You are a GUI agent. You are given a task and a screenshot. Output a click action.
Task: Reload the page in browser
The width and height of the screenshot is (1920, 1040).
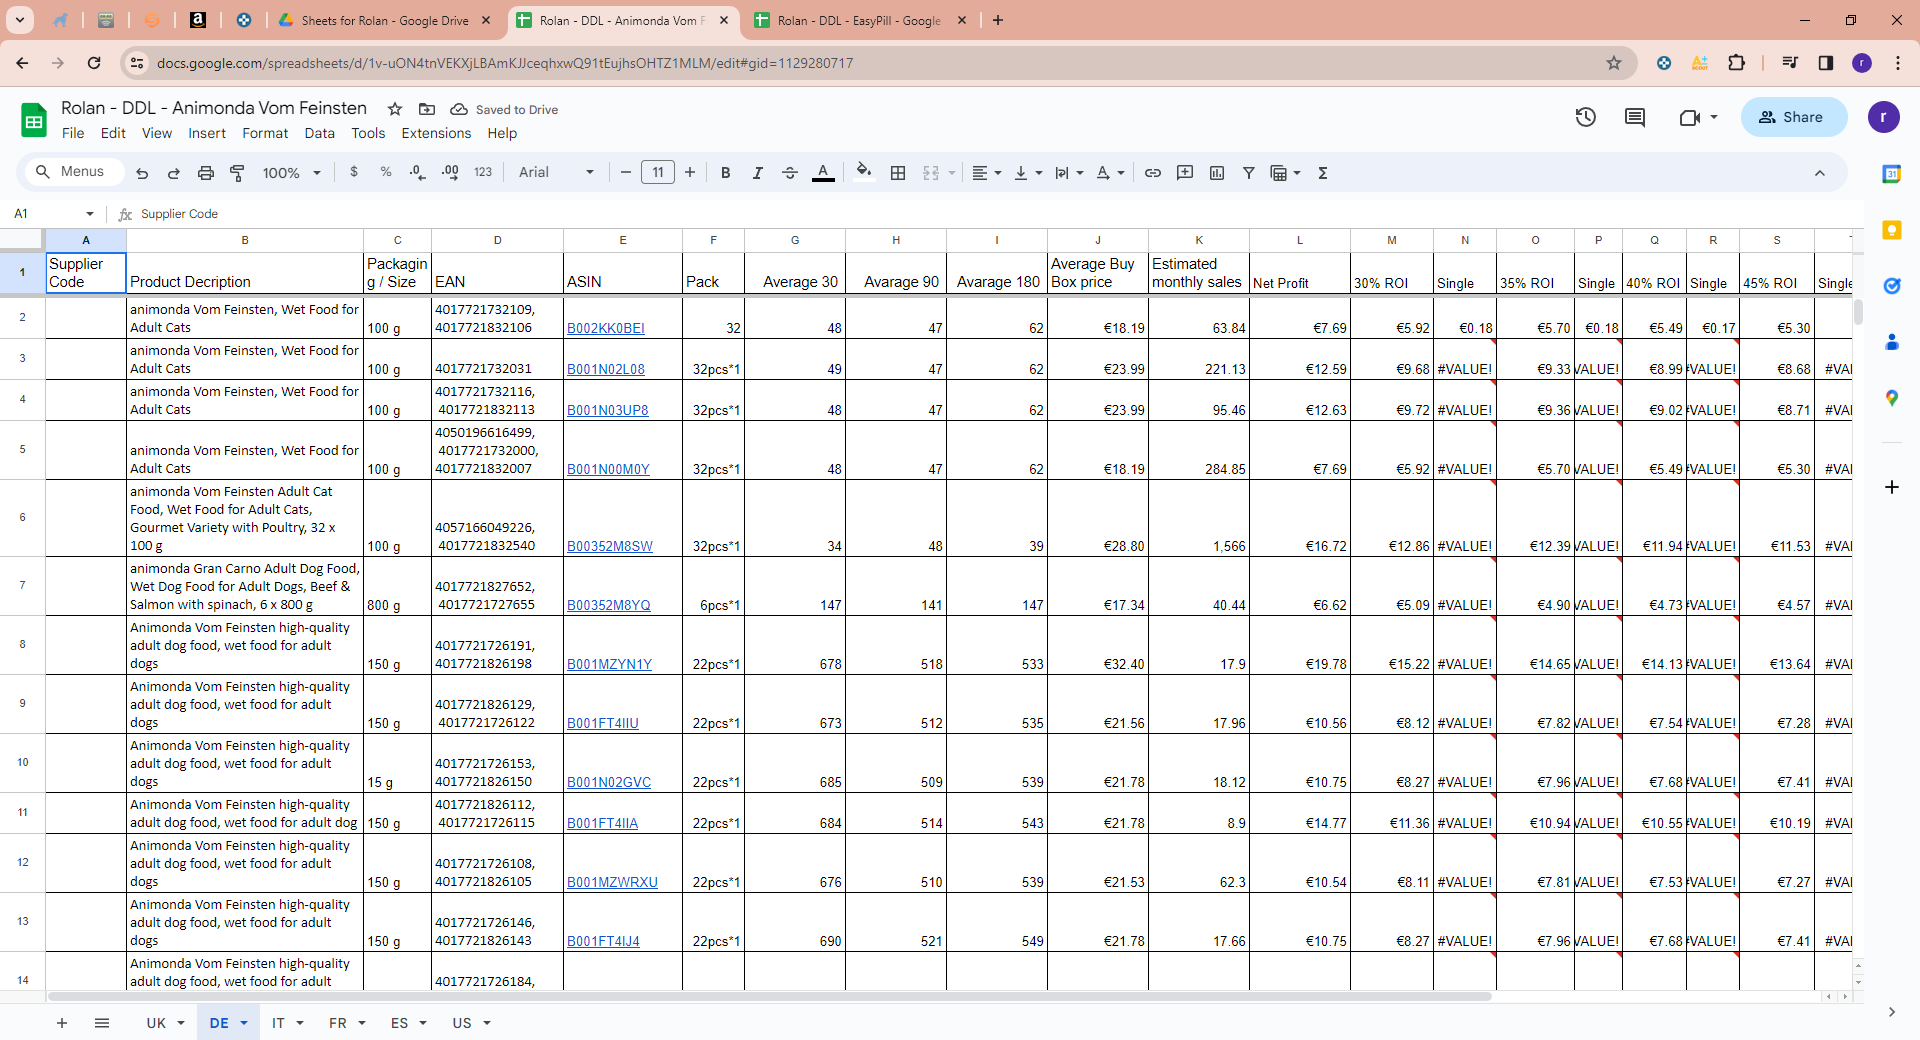click(x=94, y=63)
